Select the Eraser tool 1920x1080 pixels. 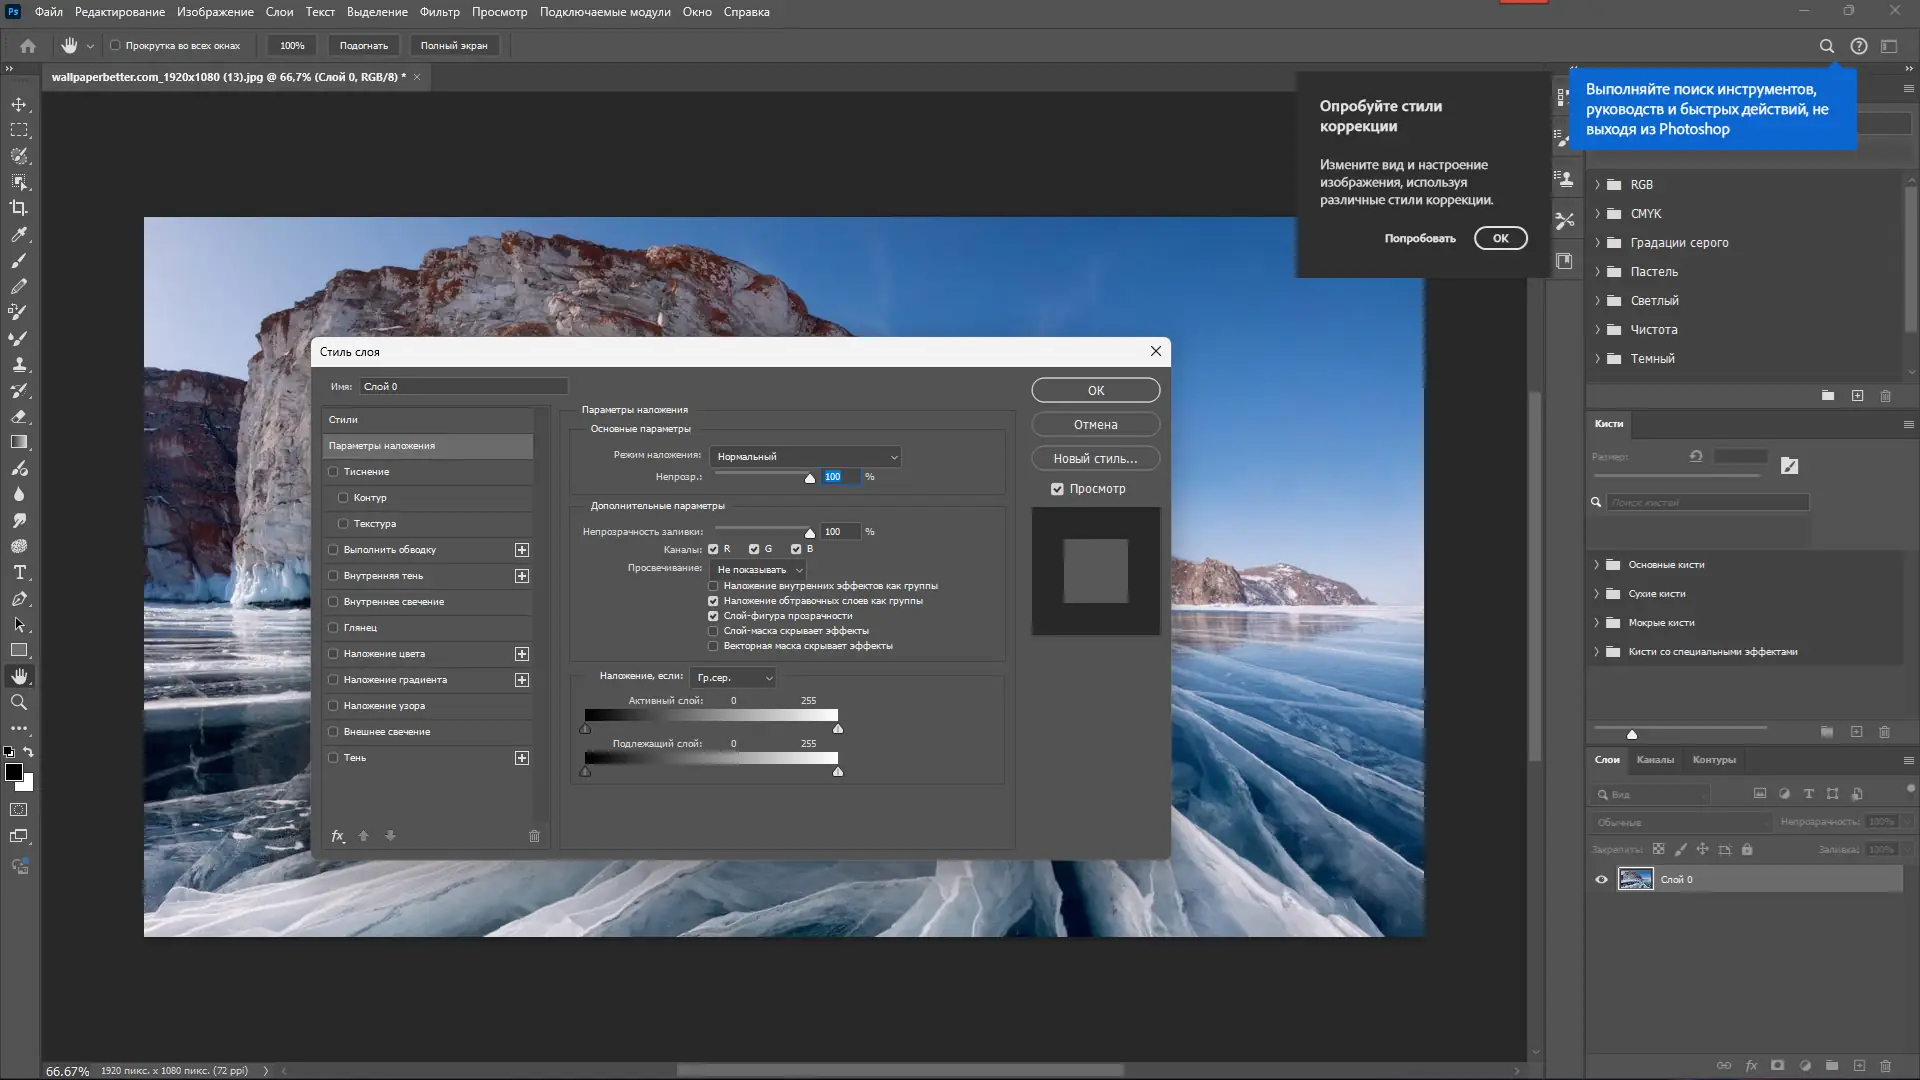tap(19, 417)
